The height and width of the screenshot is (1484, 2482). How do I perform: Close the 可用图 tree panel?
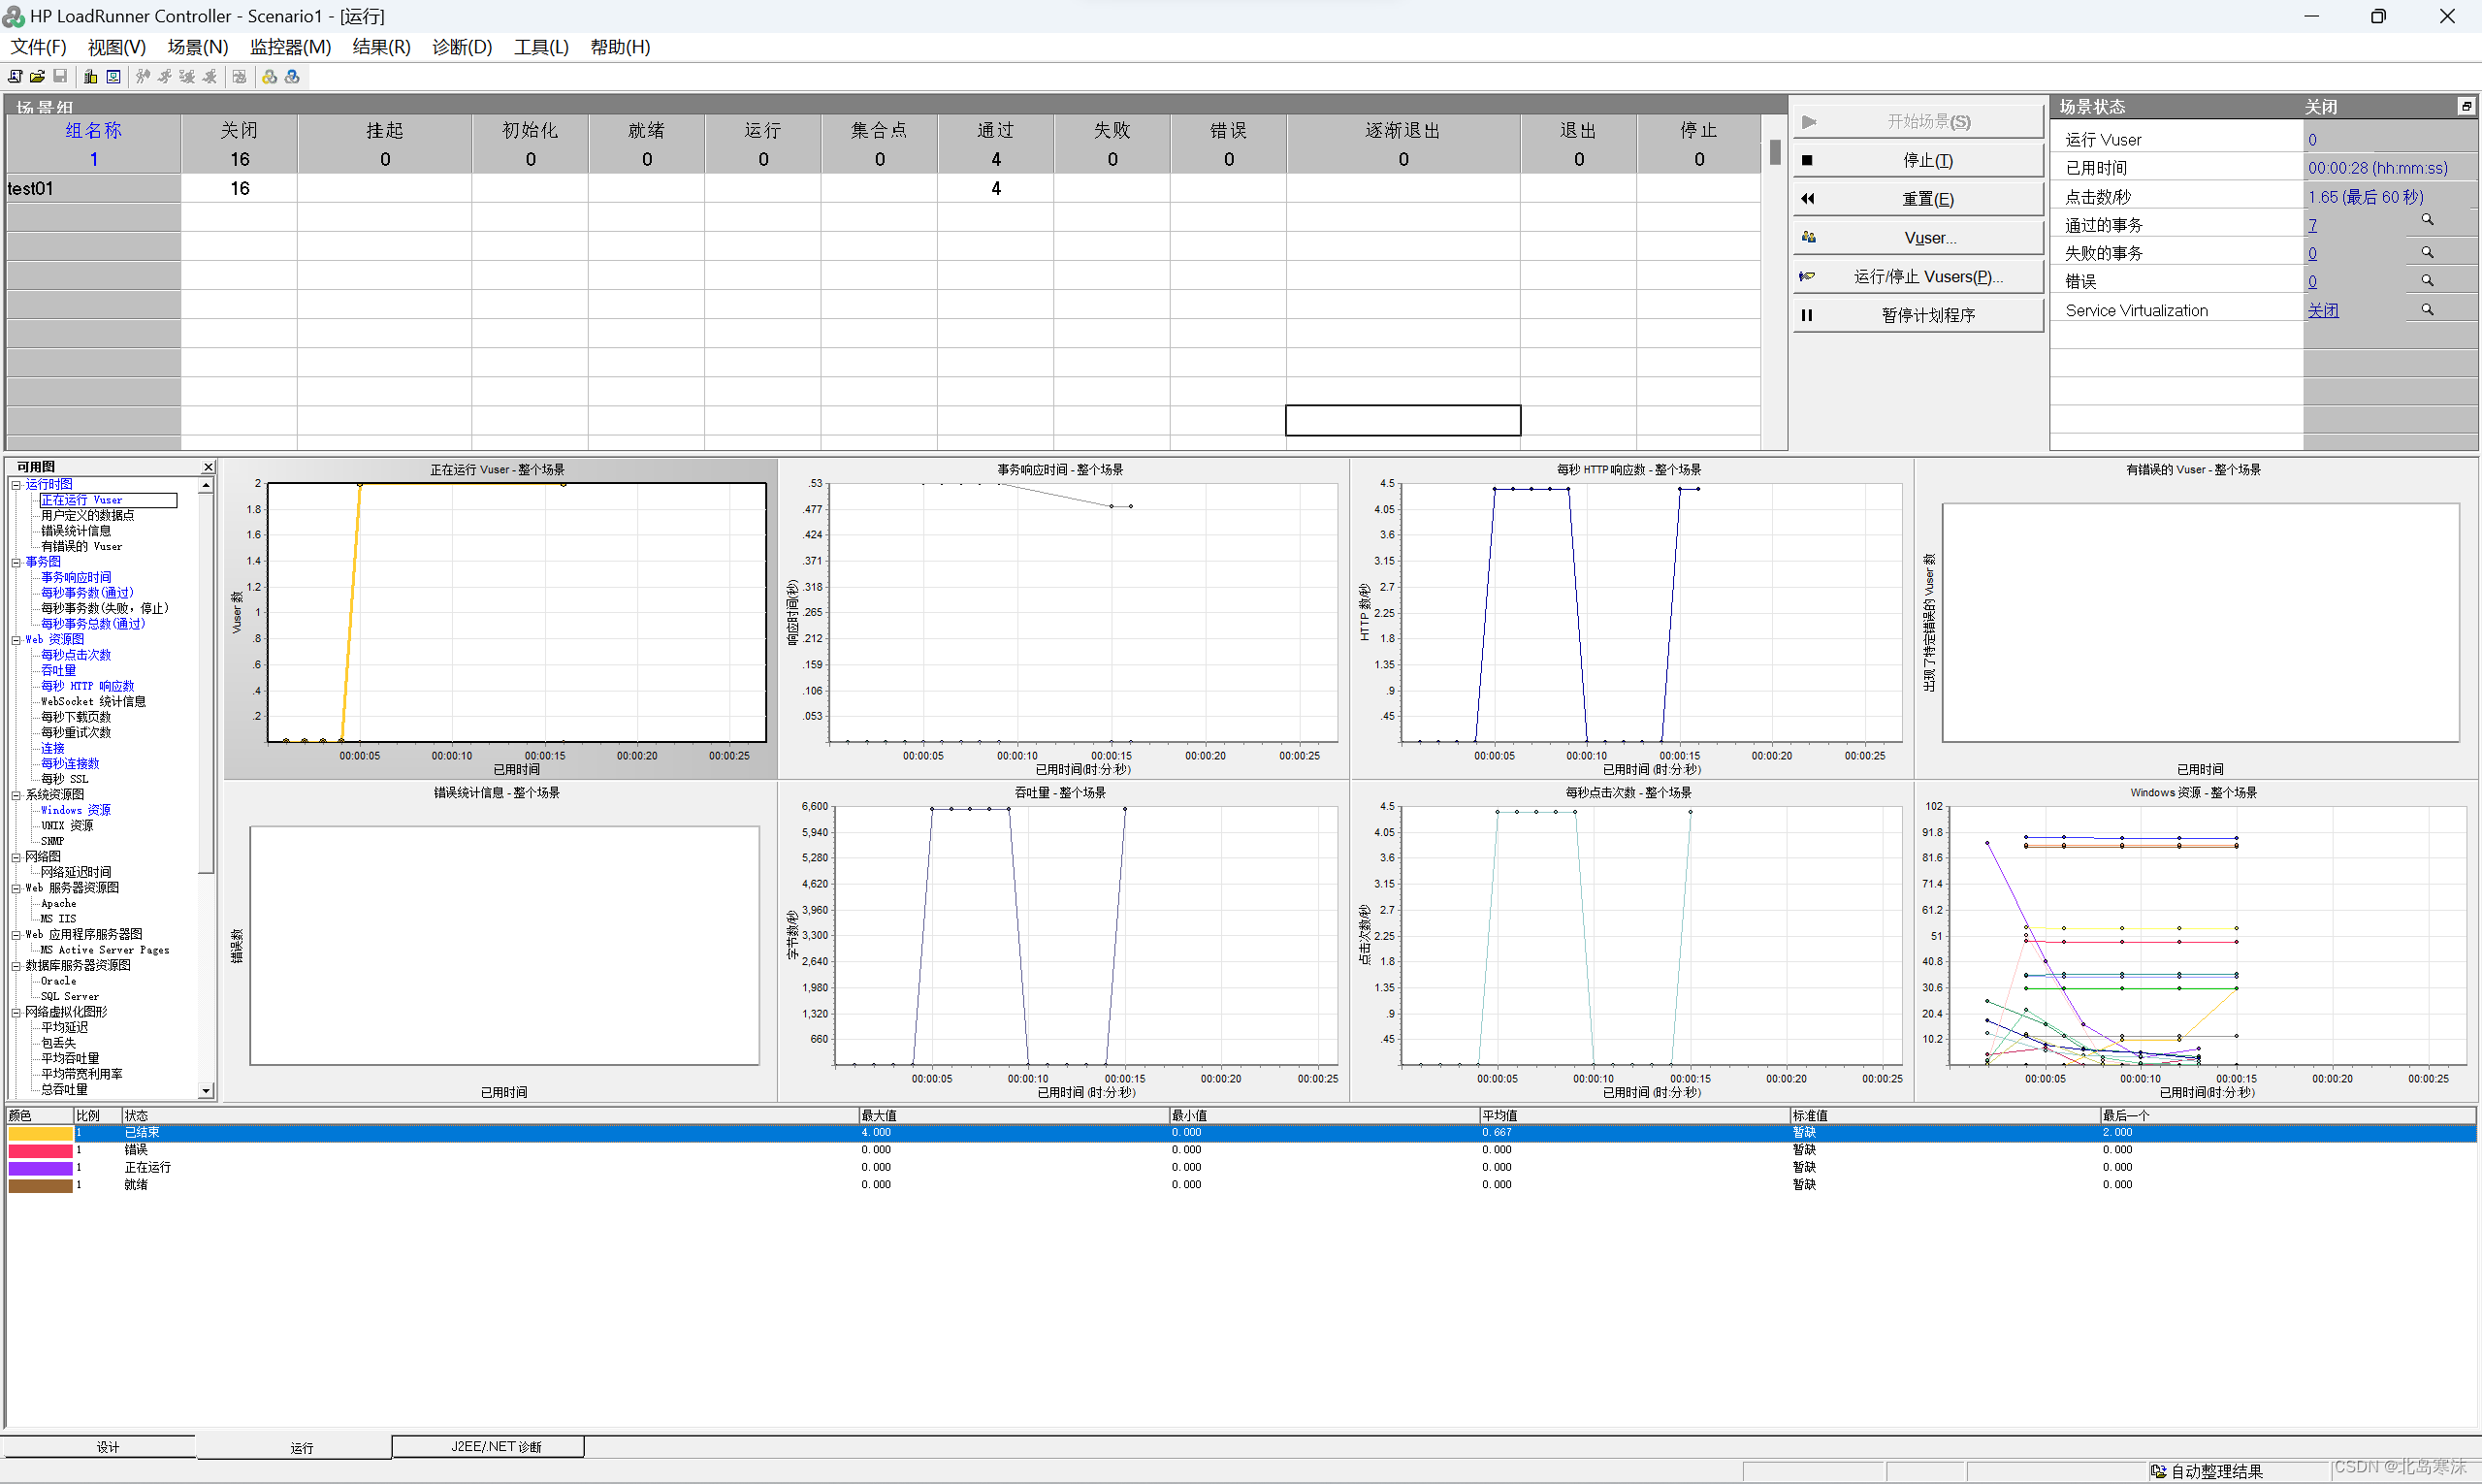click(208, 467)
